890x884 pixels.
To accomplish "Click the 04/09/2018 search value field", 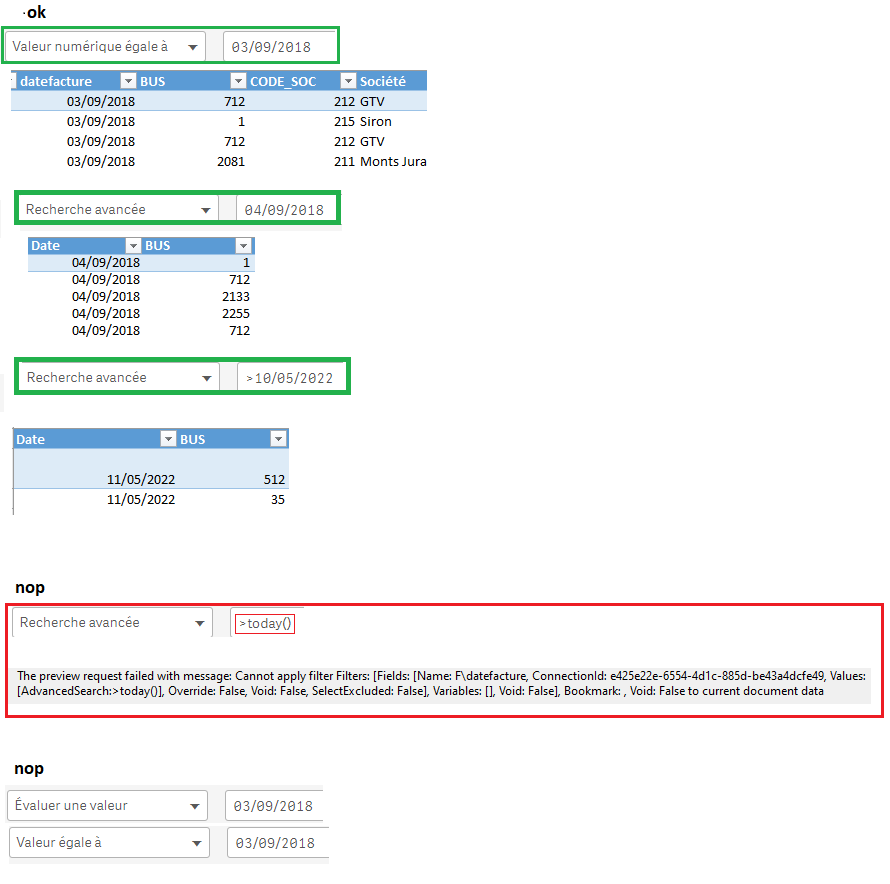I will pos(286,210).
